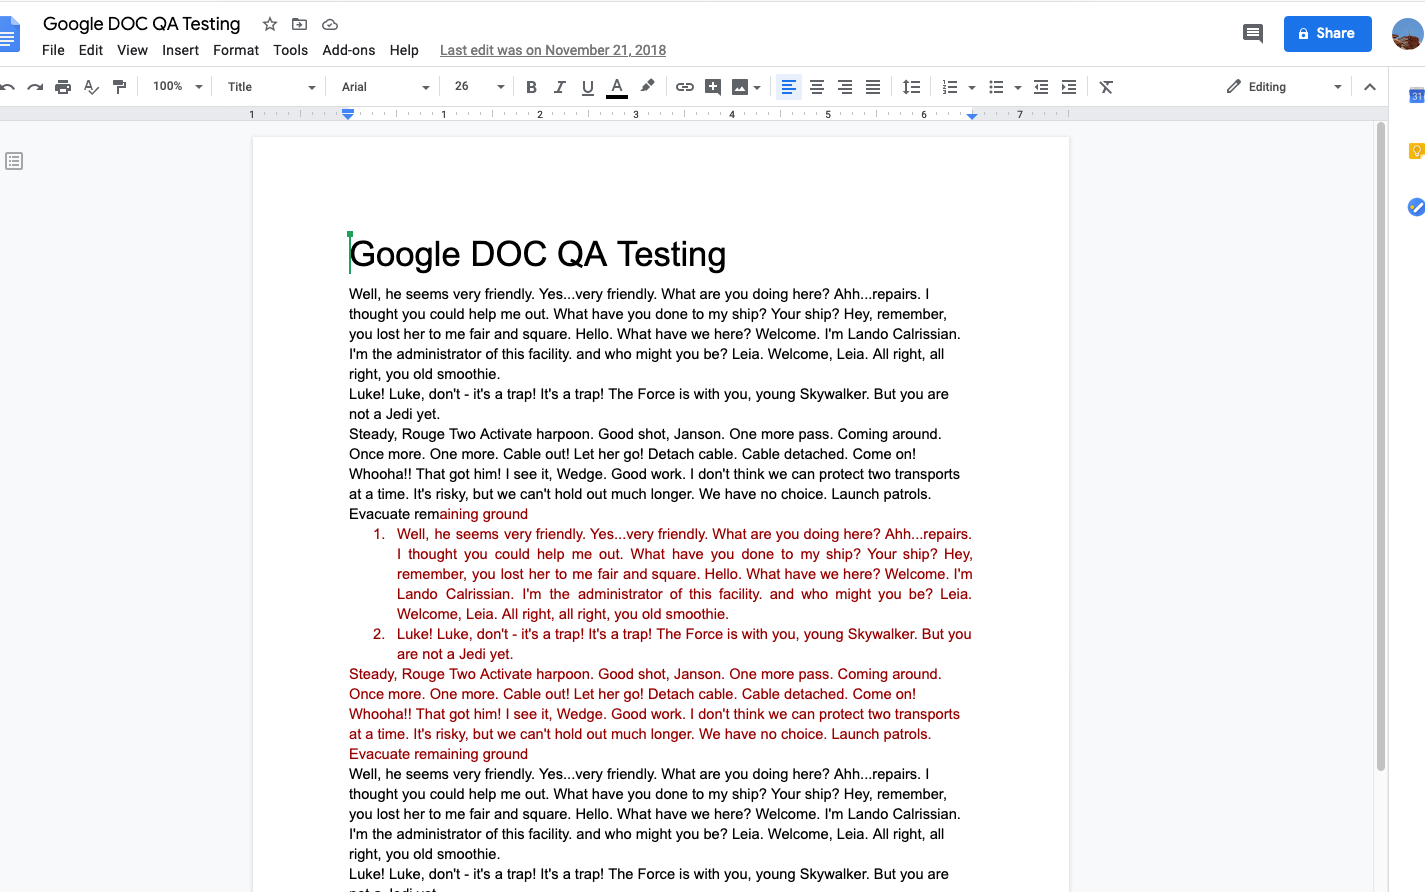The image size is (1425, 892).
Task: Insert an image using toolbar icon
Action: (x=740, y=87)
